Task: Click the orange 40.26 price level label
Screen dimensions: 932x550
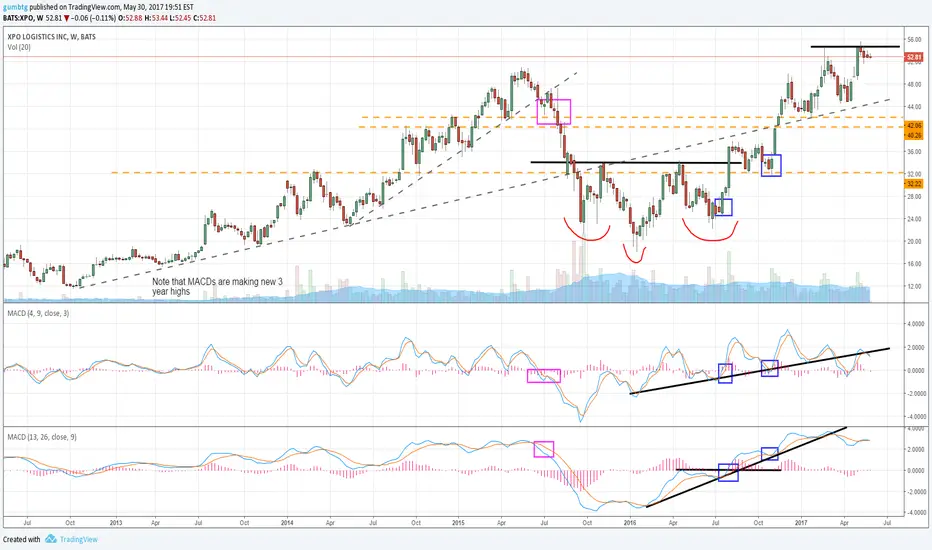Action: pyautogui.click(x=914, y=136)
